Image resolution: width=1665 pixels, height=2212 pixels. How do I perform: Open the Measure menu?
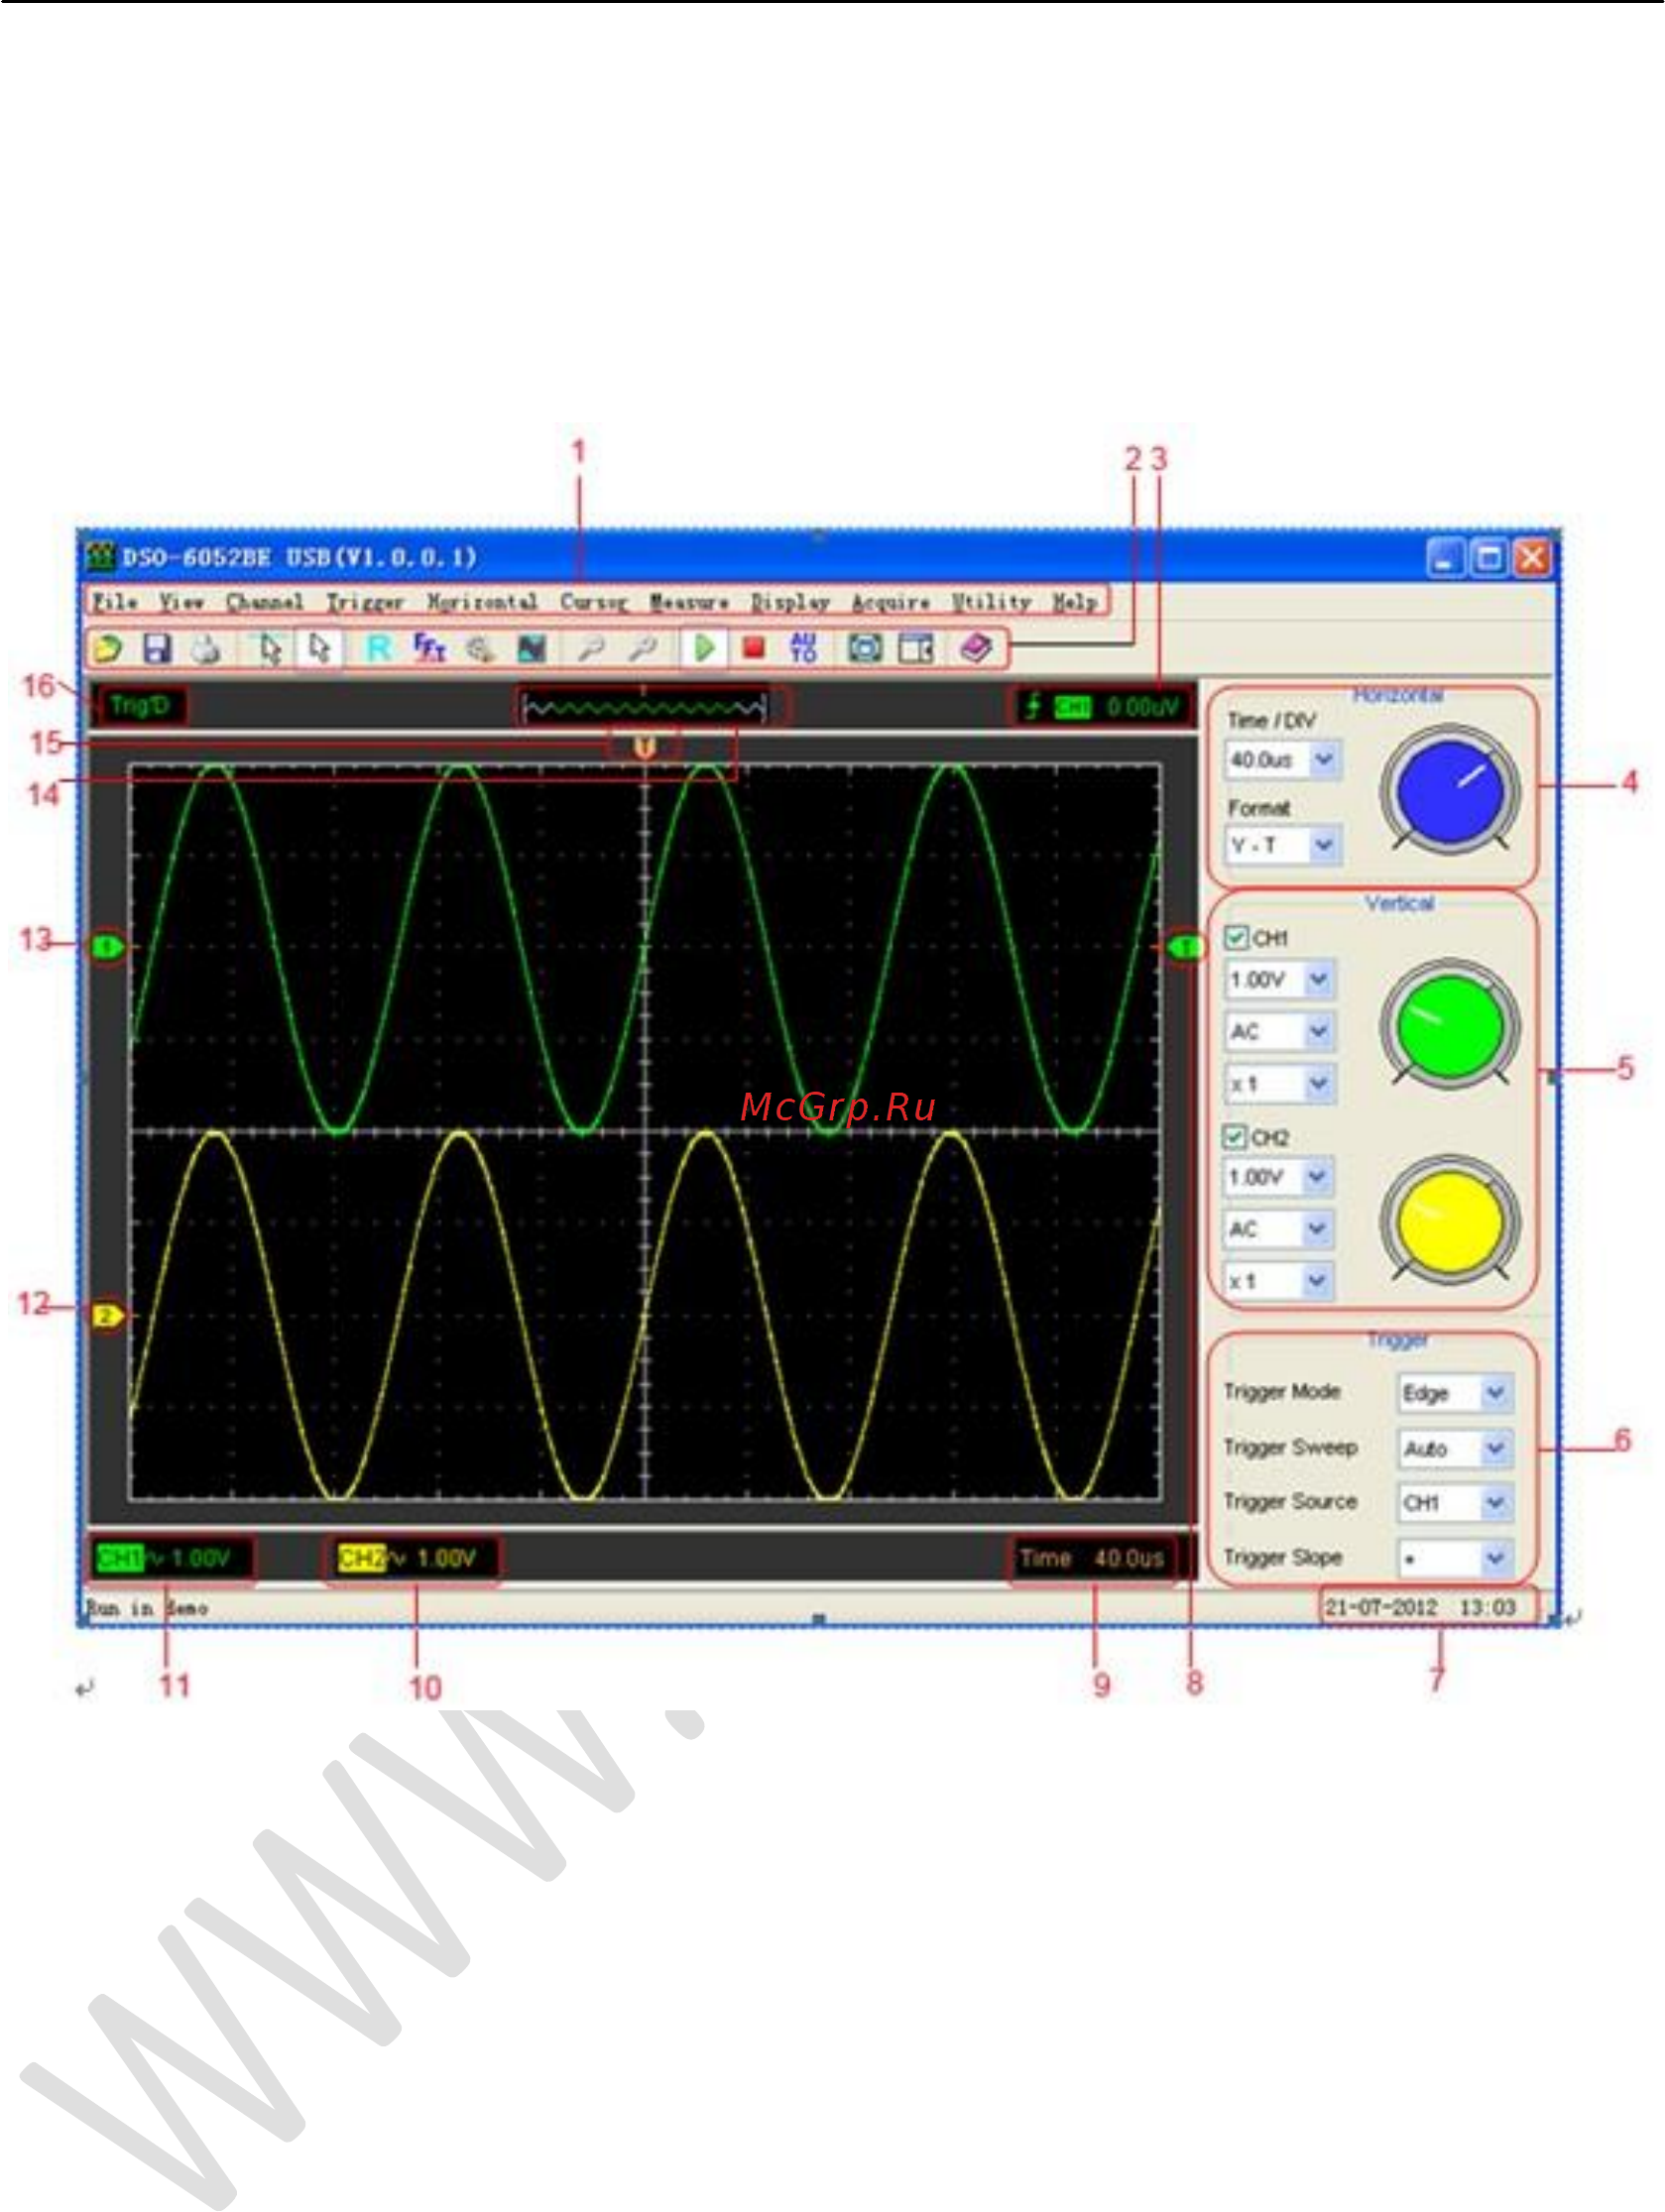689,601
